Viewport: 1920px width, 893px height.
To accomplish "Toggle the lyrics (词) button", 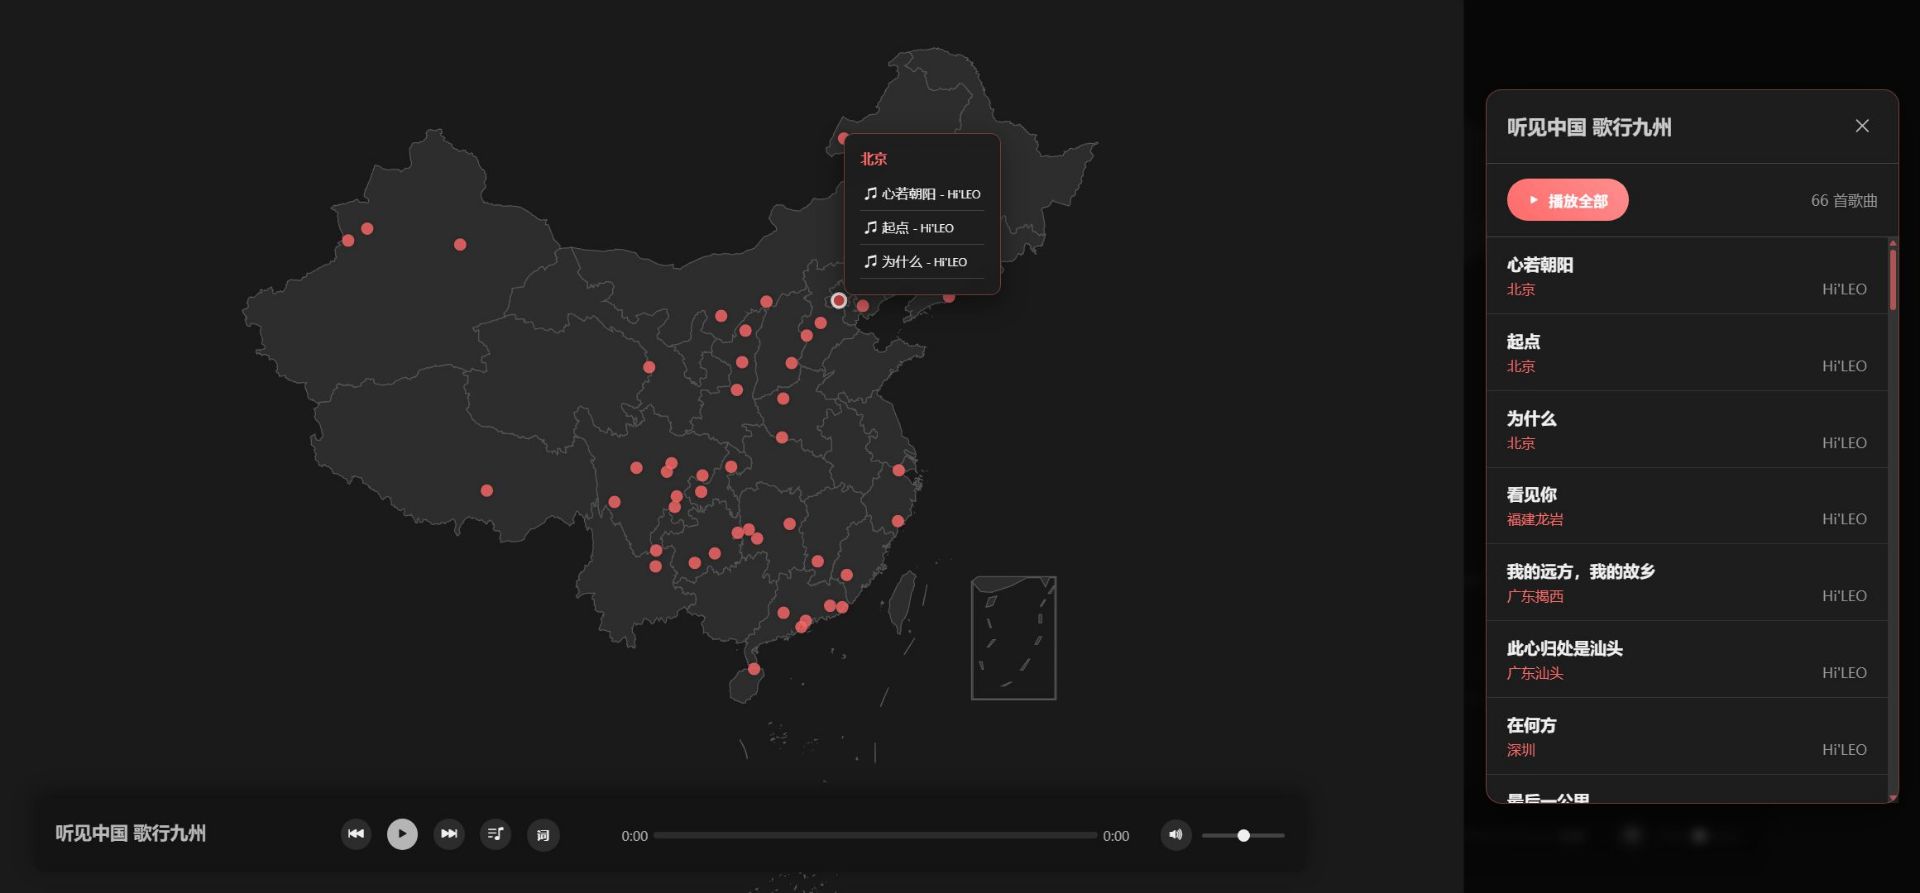I will coord(543,835).
